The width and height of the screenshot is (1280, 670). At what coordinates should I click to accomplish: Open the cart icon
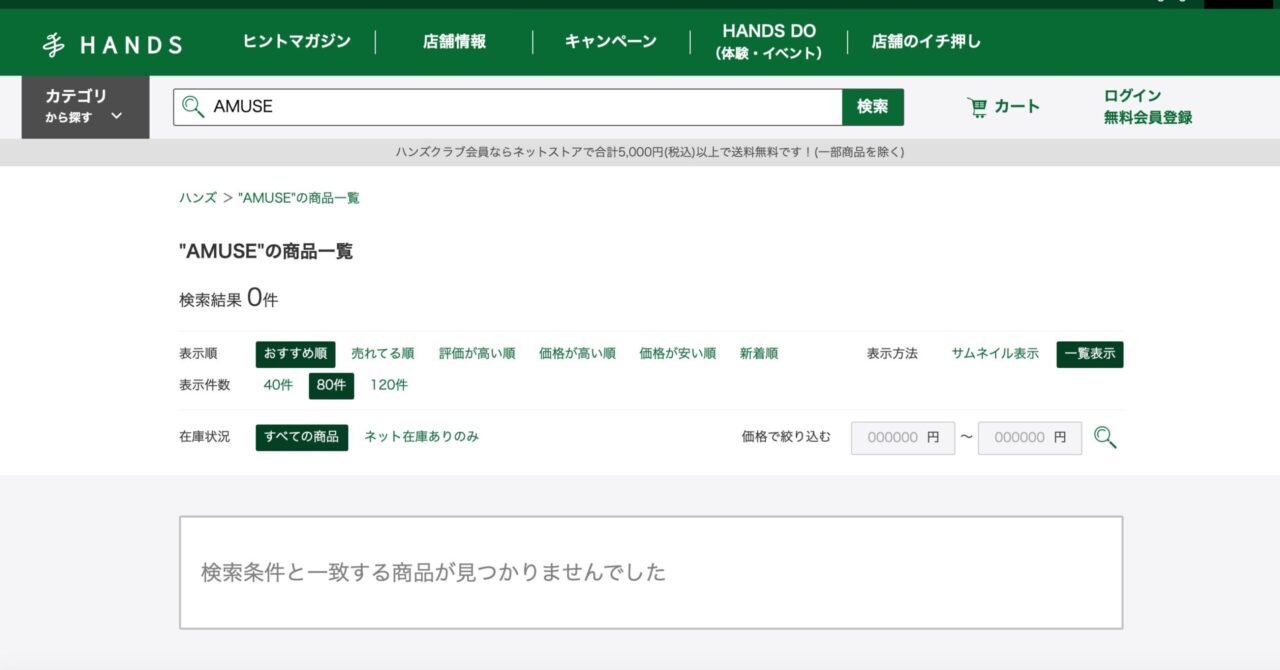pos(977,107)
